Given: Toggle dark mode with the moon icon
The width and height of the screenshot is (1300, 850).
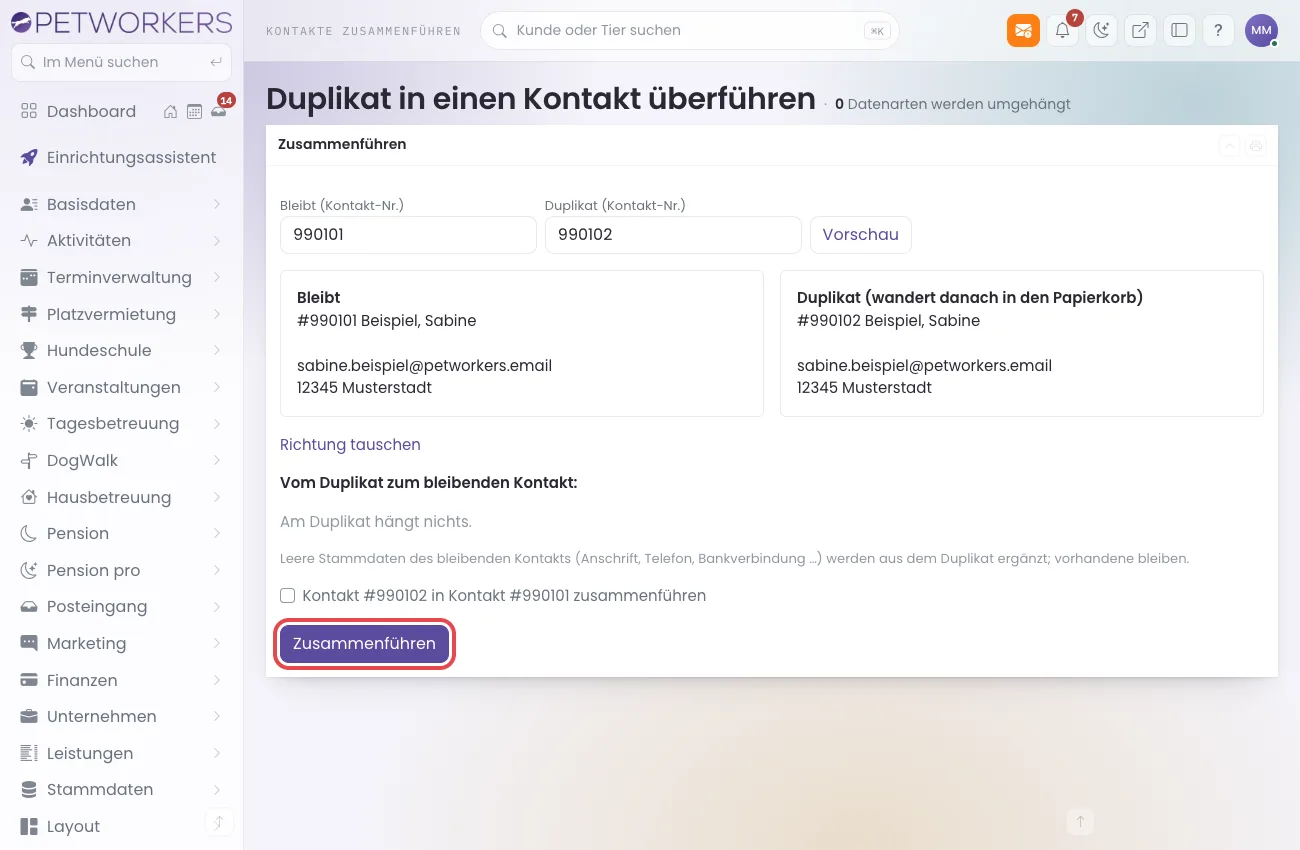Looking at the screenshot, I should pos(1101,31).
